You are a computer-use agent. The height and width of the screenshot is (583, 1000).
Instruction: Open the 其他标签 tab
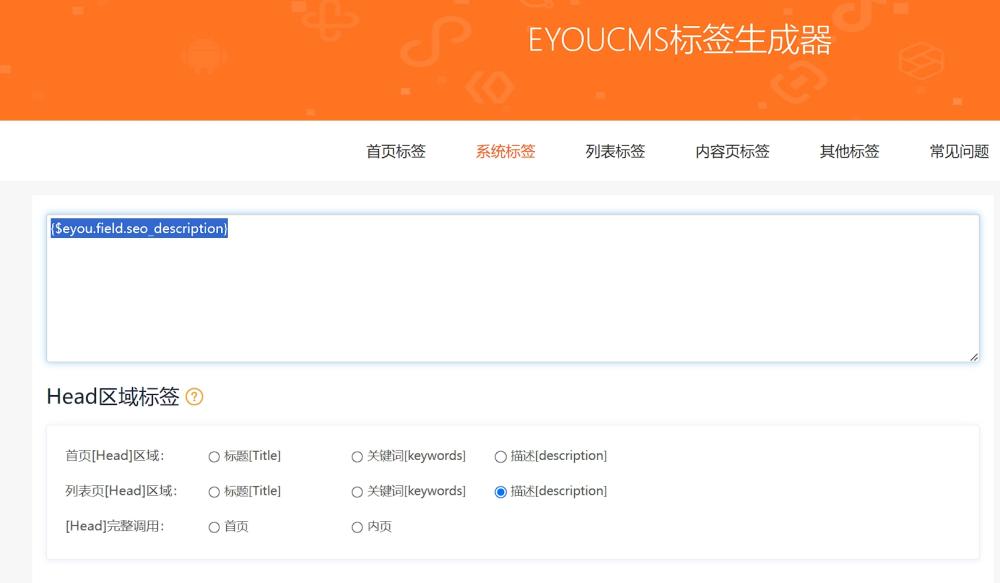pyautogui.click(x=849, y=152)
